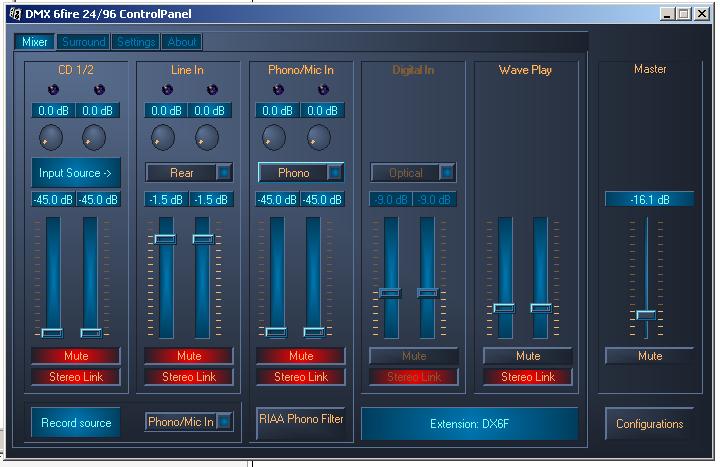Viewport: 720px width, 467px height.
Task: Click left pan knob of Phono/Mic In
Action: [x=274, y=137]
